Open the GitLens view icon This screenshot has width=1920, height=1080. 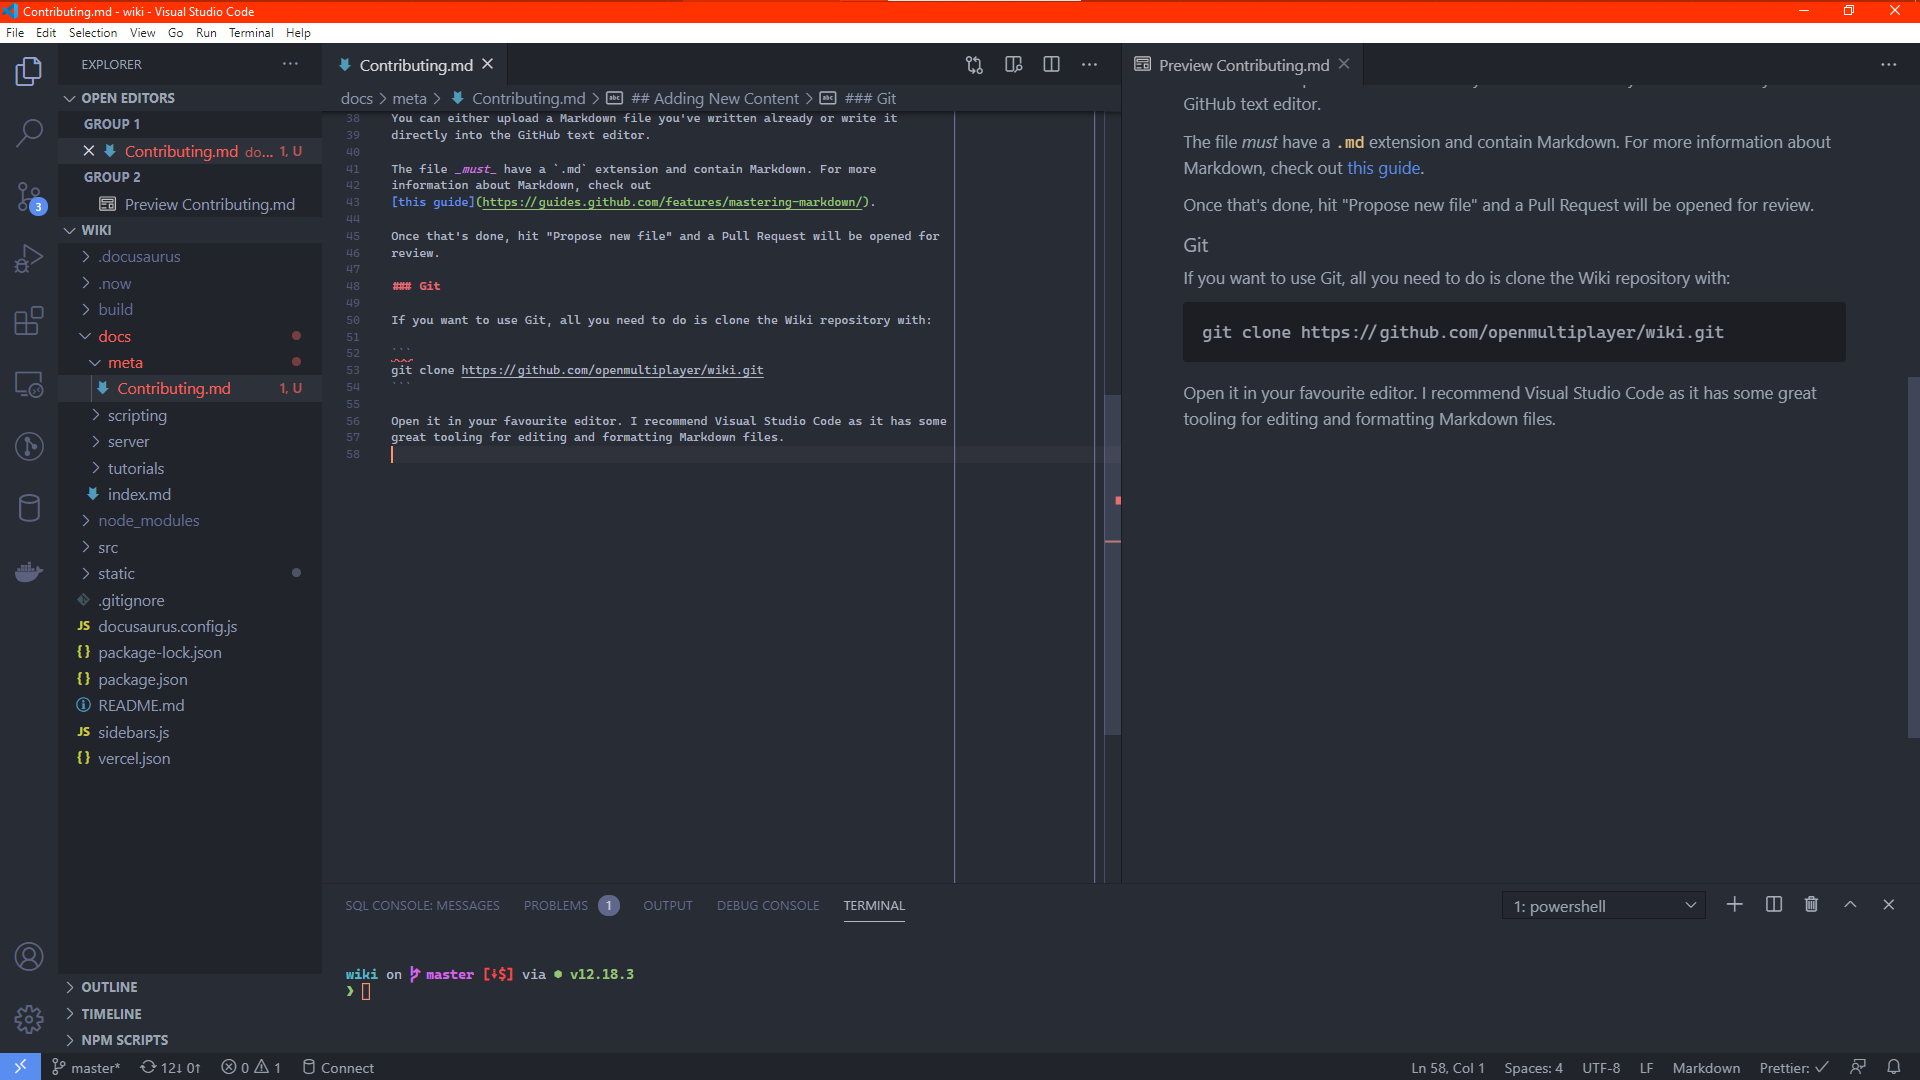29,446
